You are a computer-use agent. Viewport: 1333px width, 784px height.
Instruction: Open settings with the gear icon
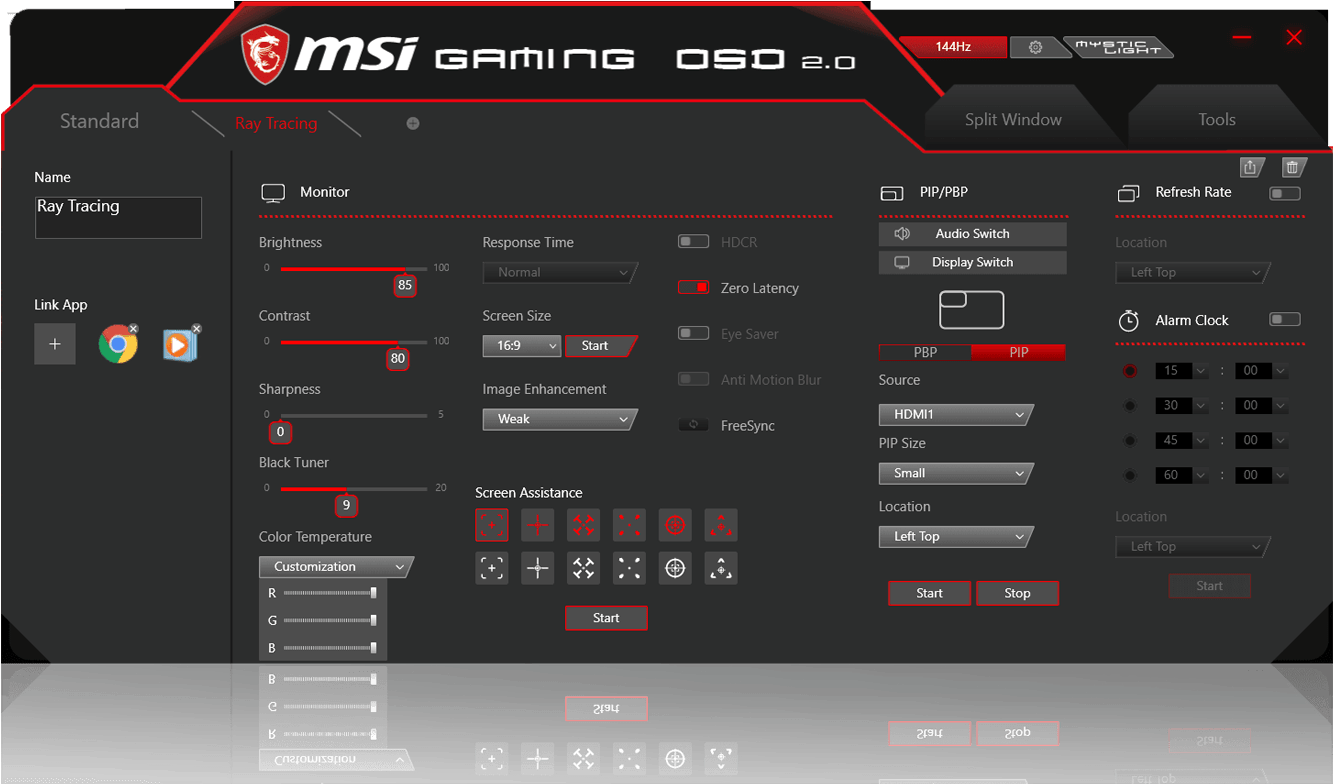tap(1035, 47)
